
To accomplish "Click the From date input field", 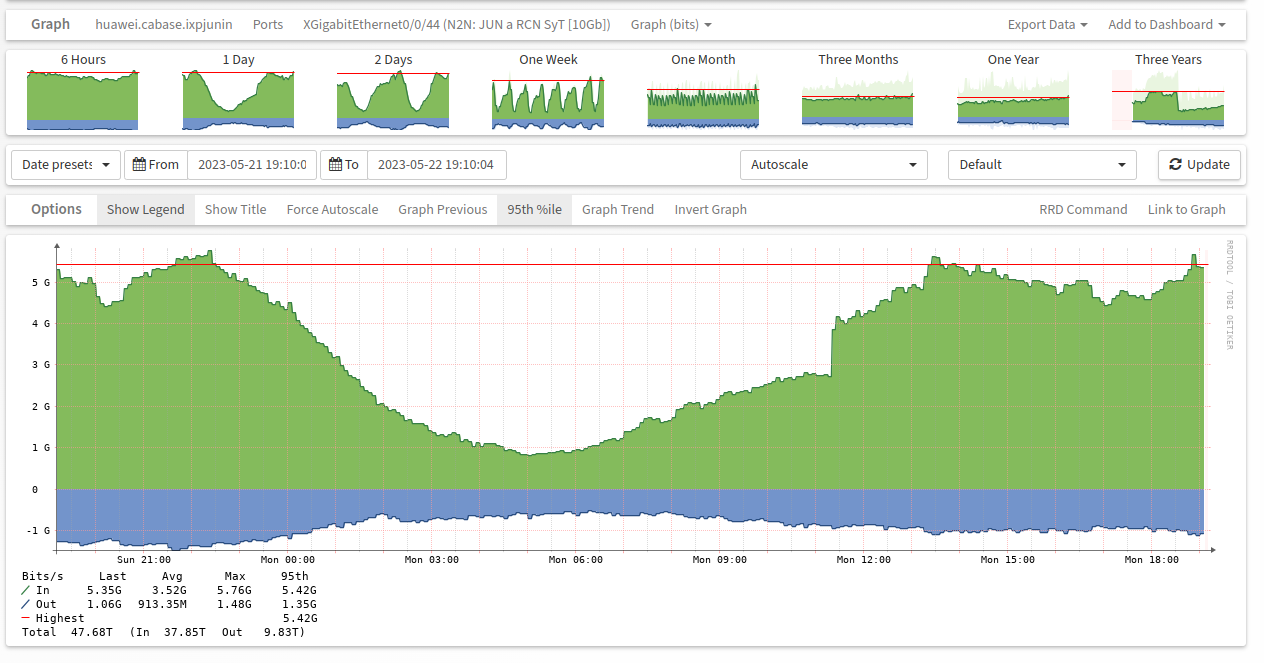I will [251, 165].
